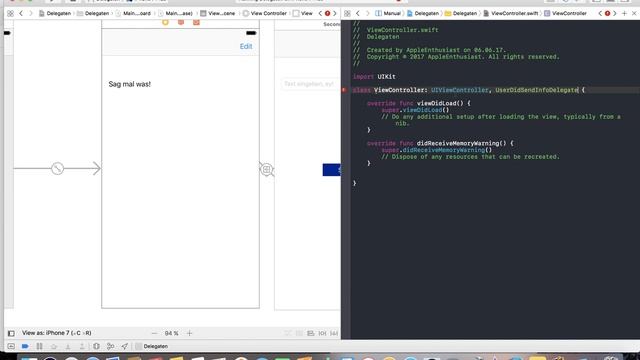The height and width of the screenshot is (360, 640).
Task: Select the segue icon between the scenes
Action: 267,169
